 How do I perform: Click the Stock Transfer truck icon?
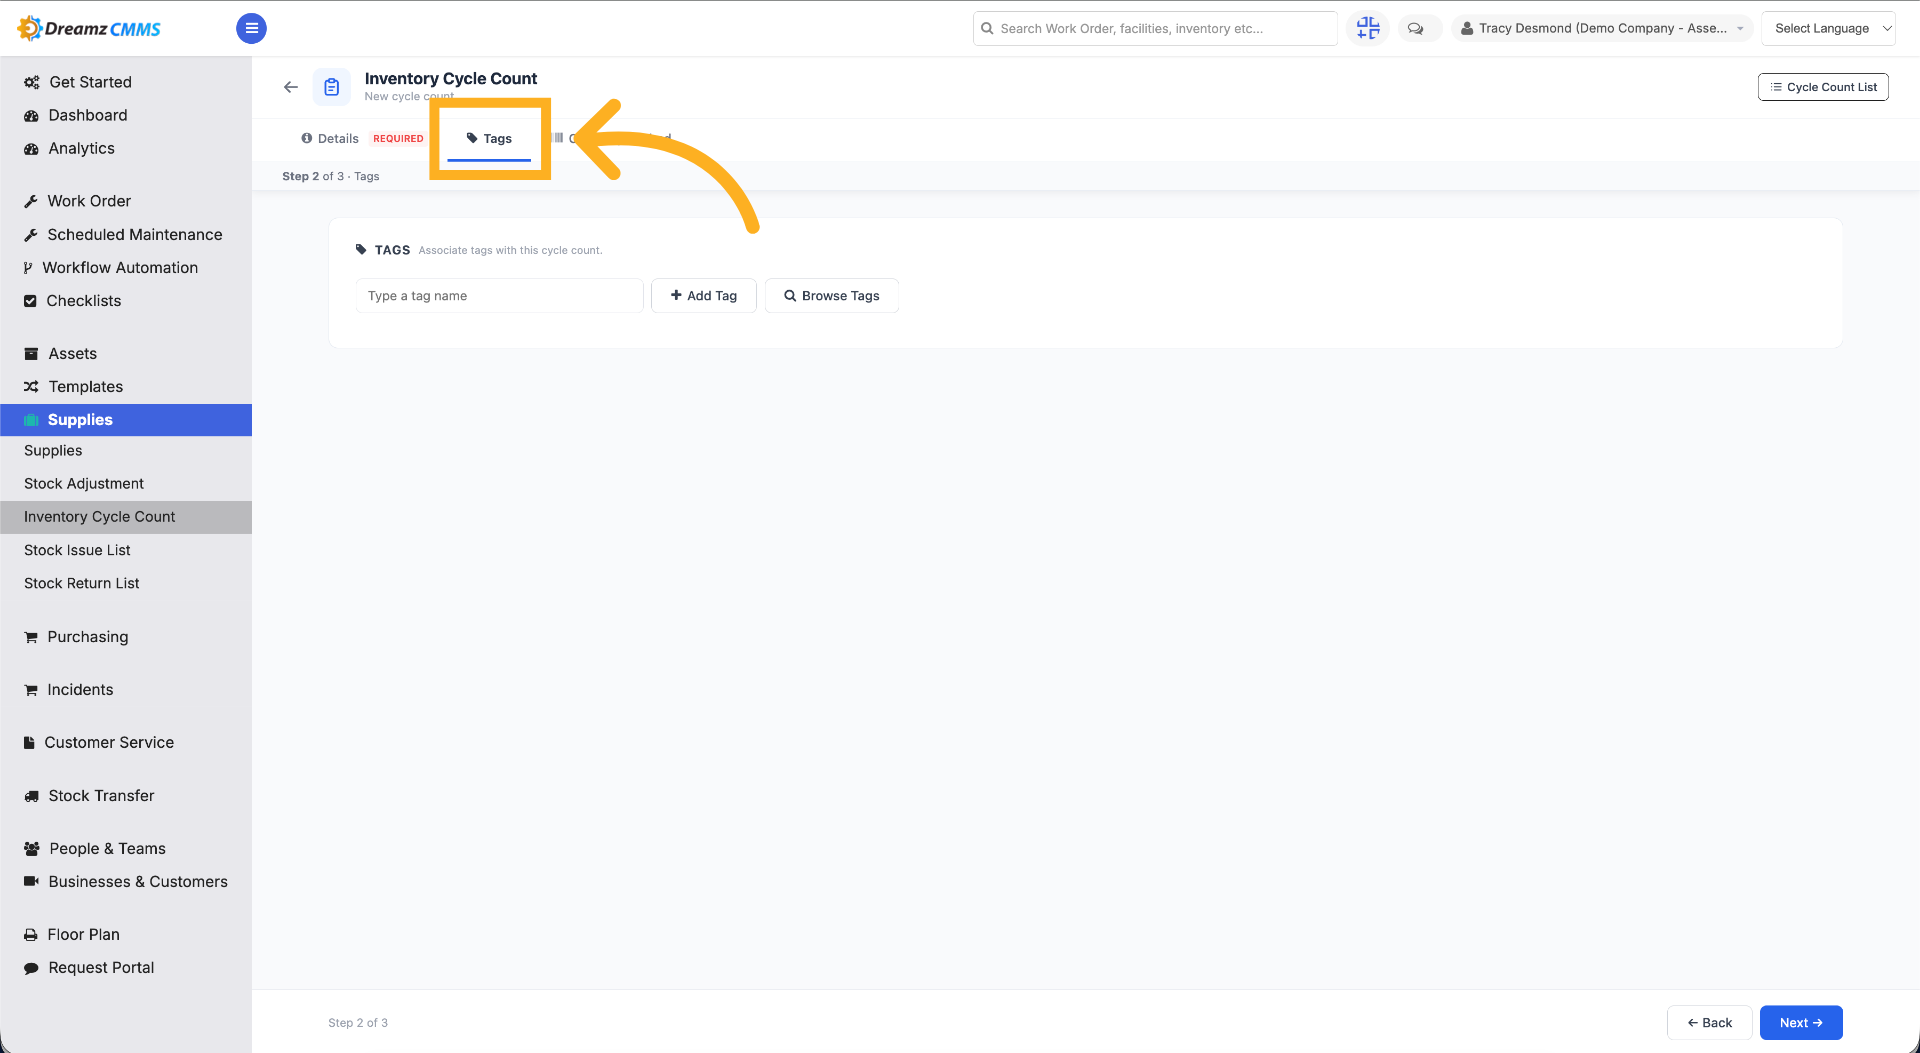[31, 796]
